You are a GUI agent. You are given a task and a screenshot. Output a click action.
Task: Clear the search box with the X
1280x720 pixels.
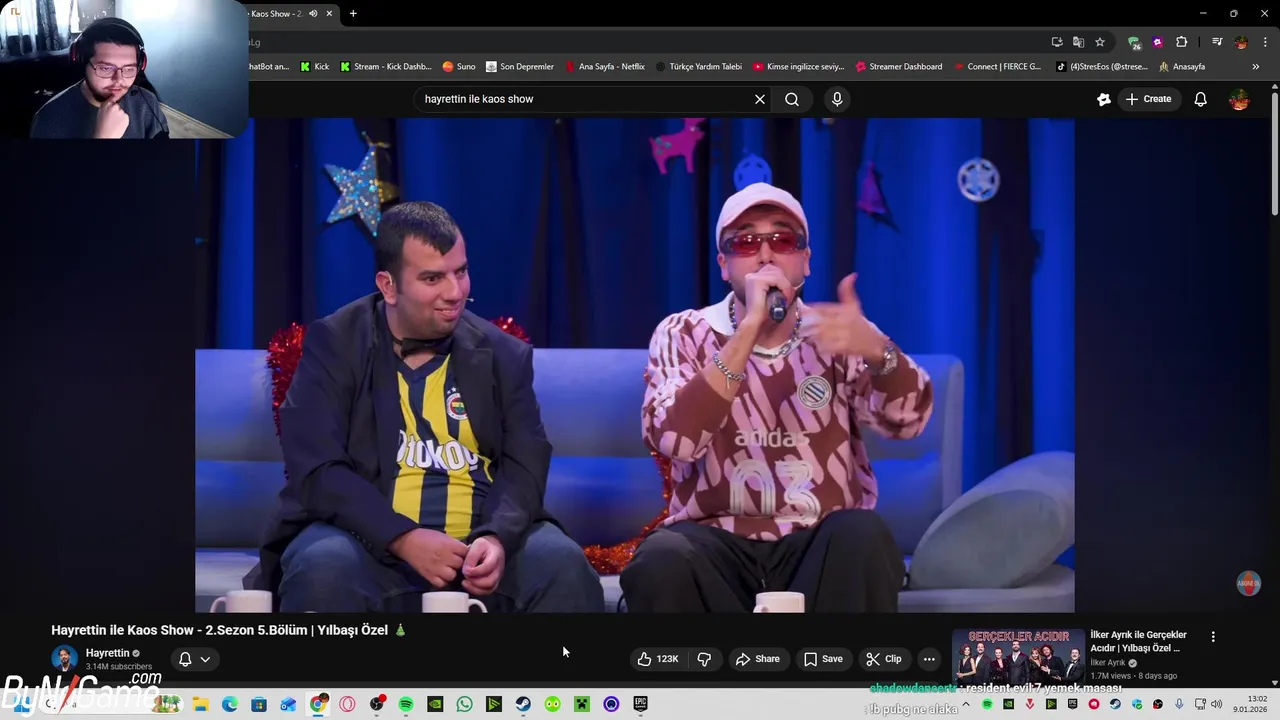coord(760,99)
